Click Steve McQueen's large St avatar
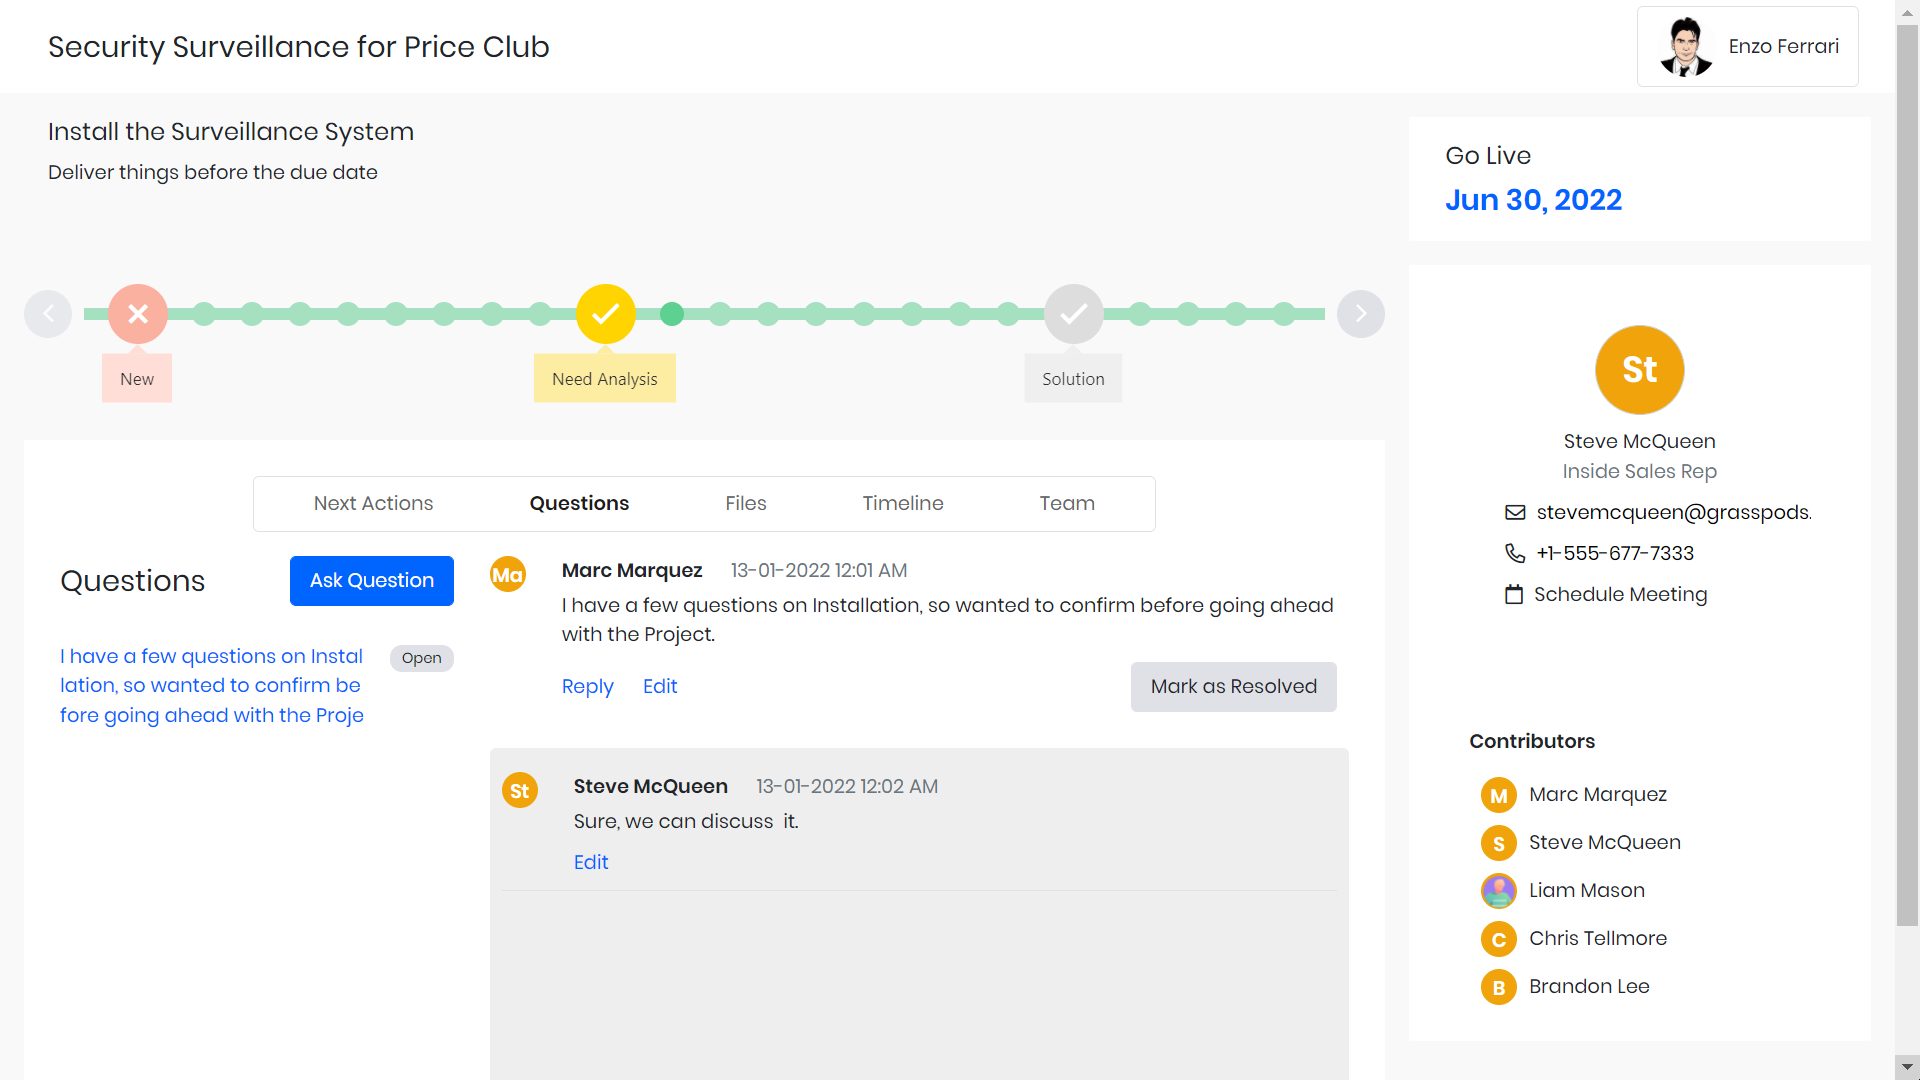Screen dimensions: 1920x1080 click(1639, 370)
